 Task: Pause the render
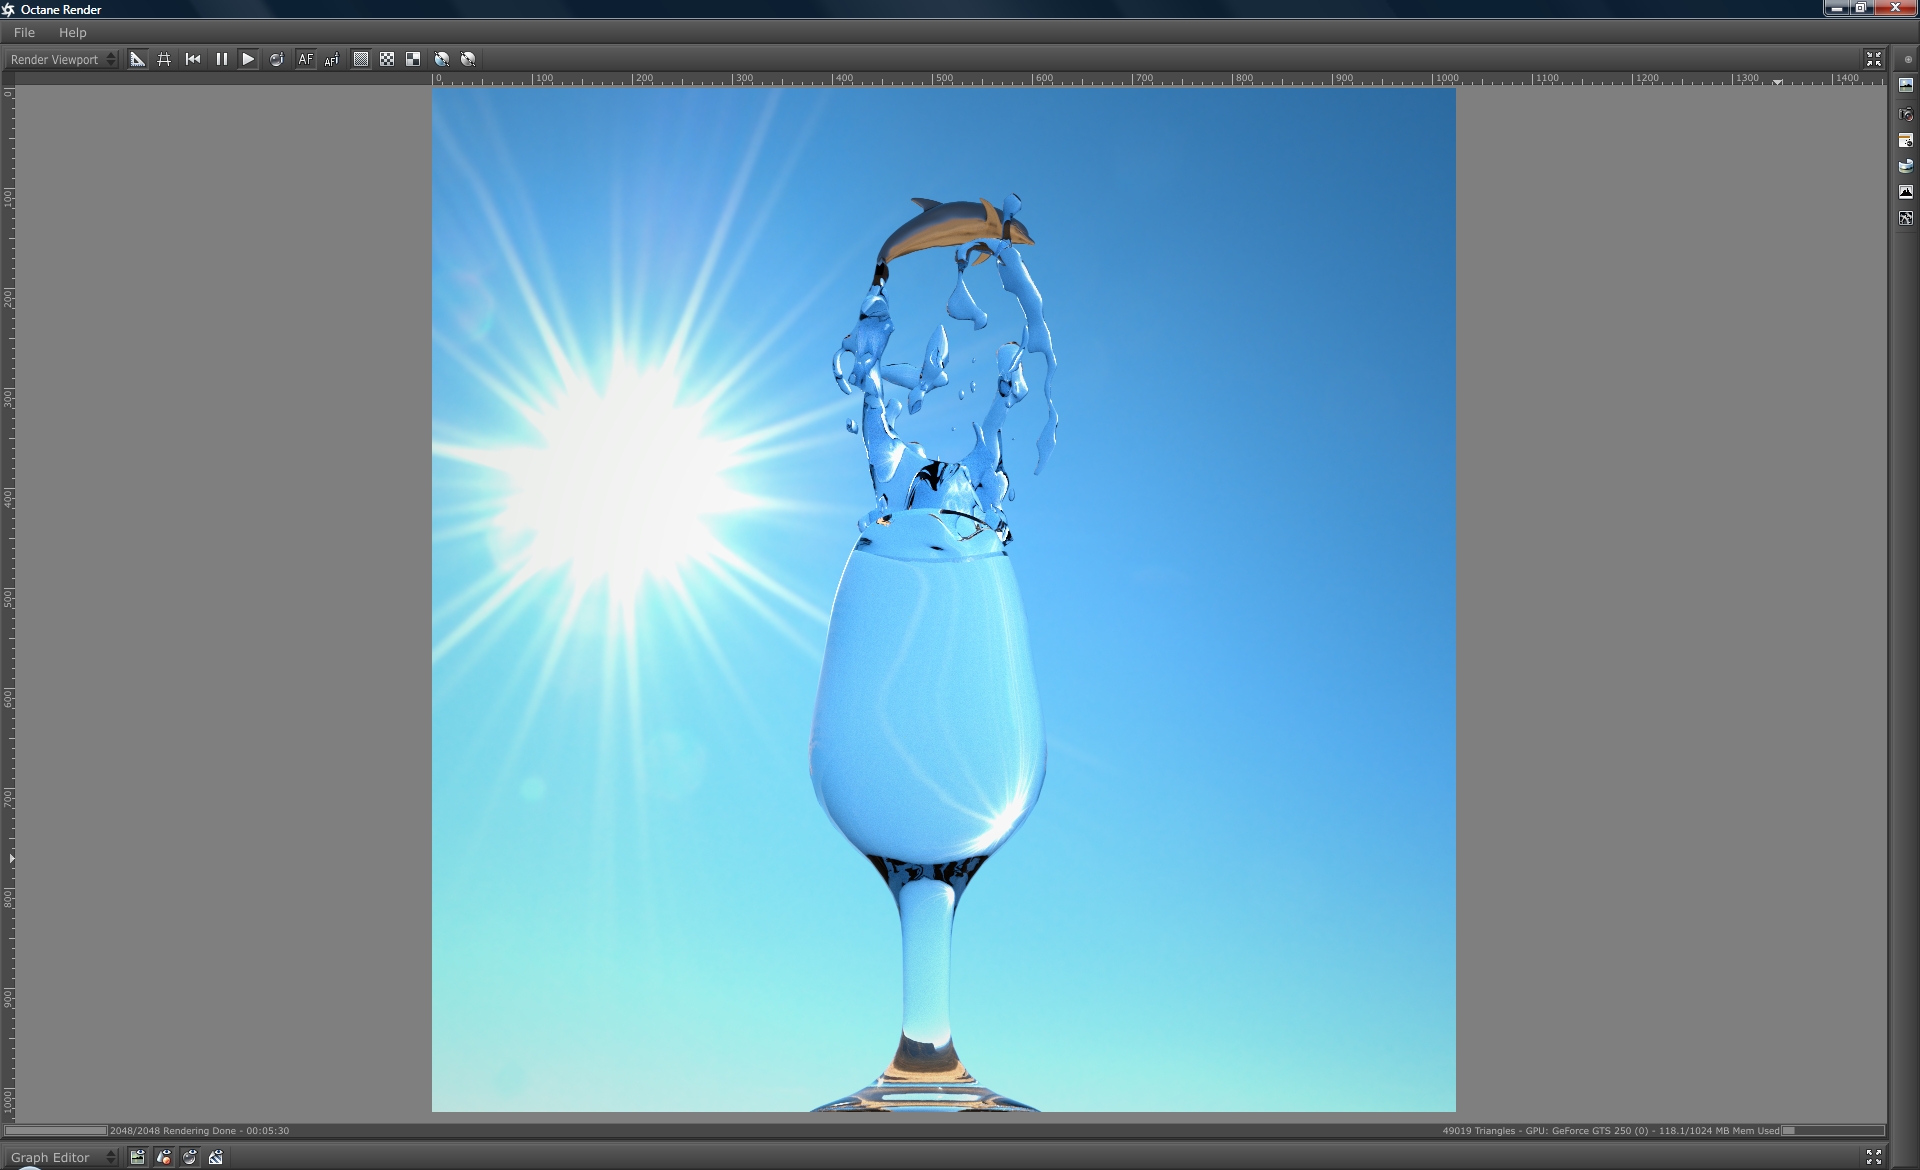tap(221, 60)
